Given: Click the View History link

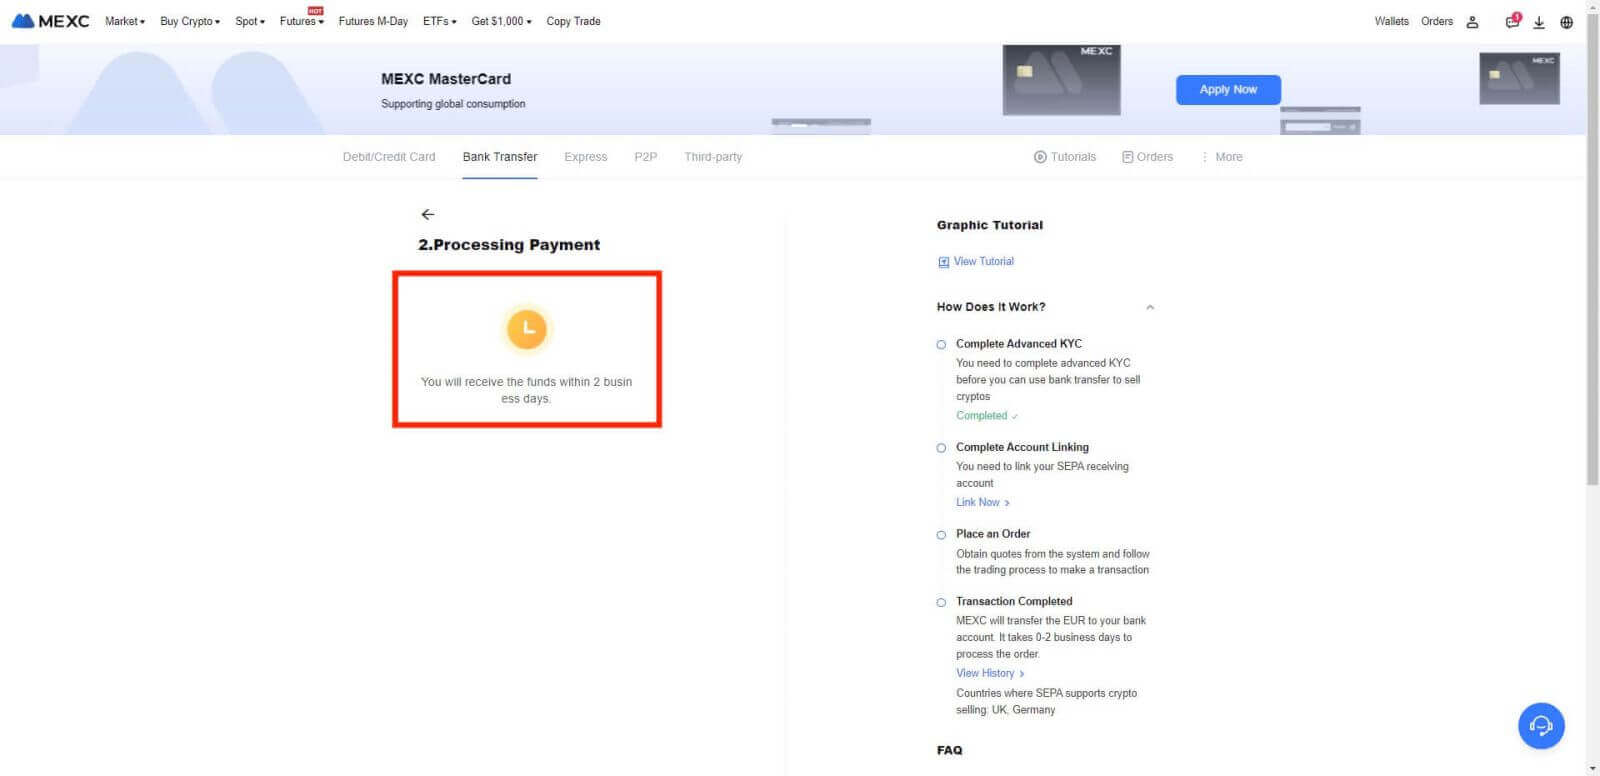Looking at the screenshot, I should click(x=990, y=674).
